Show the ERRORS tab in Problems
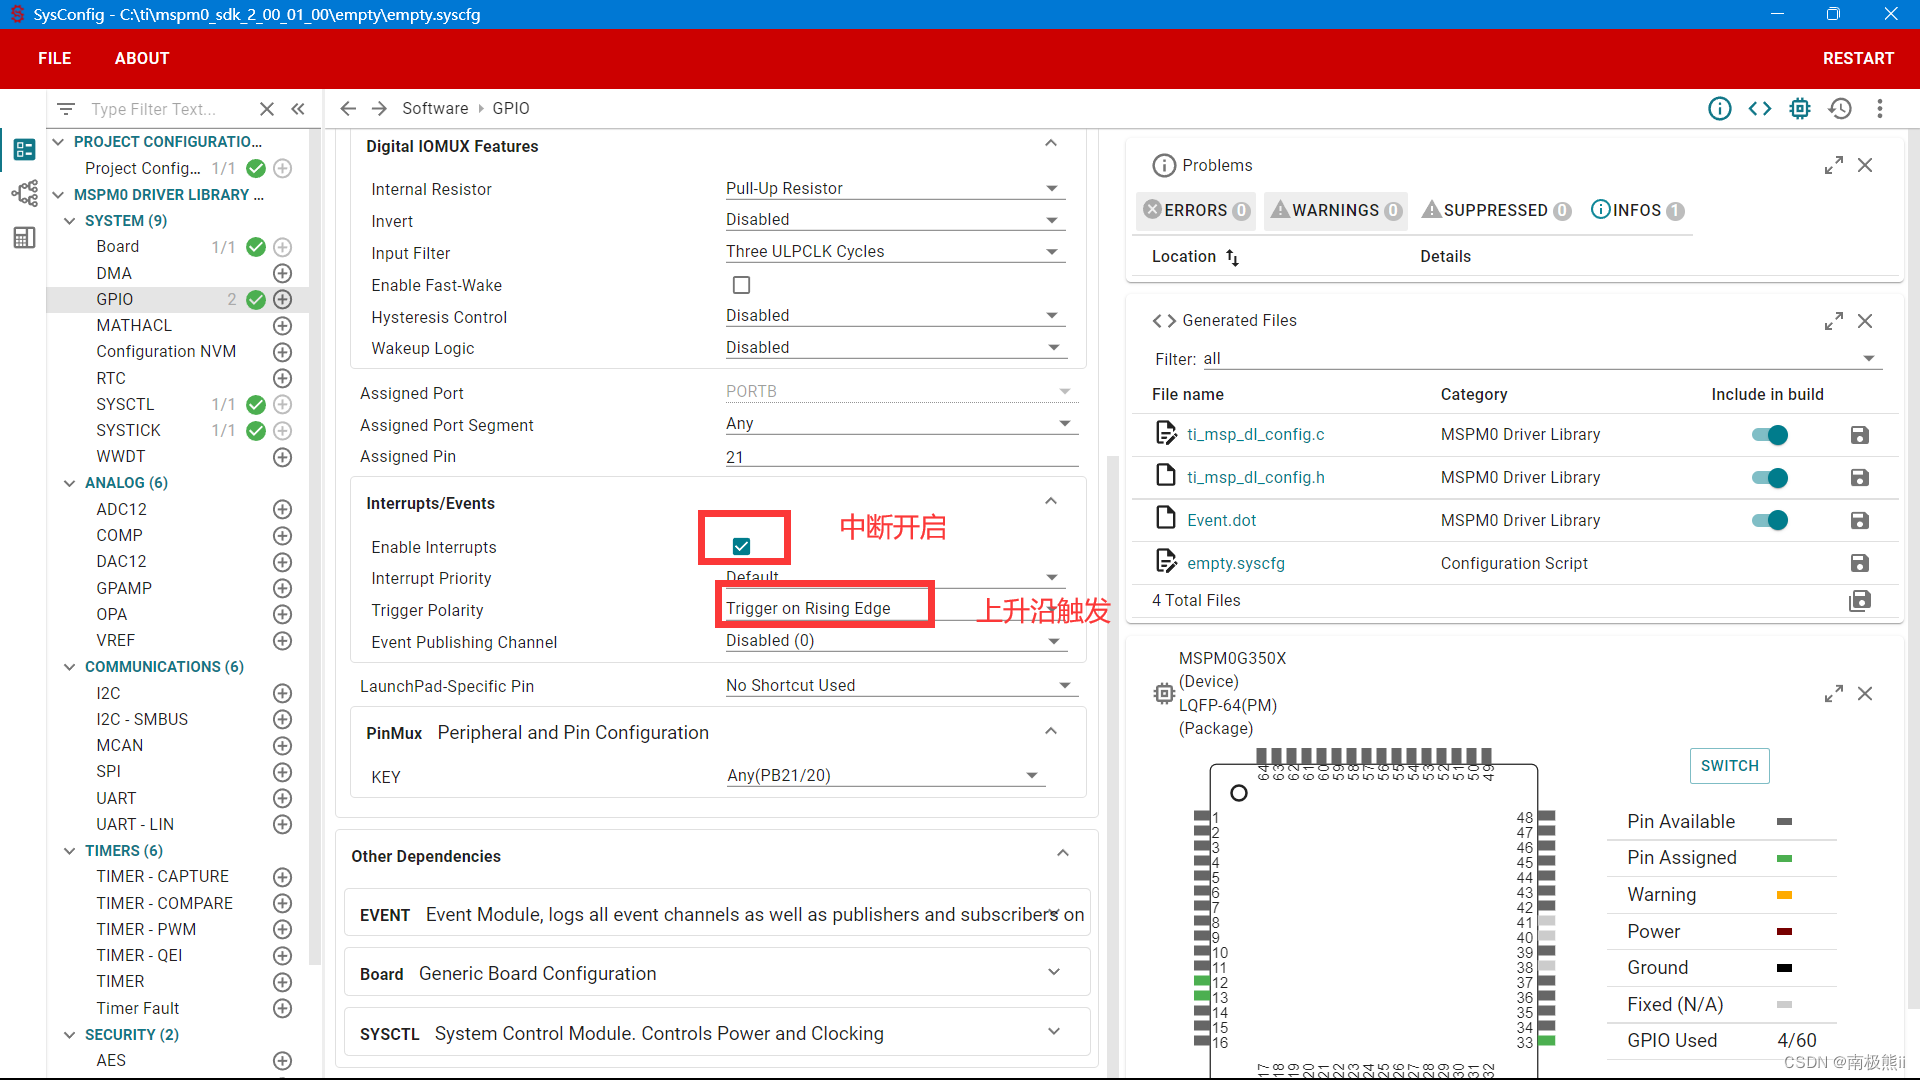This screenshot has height=1080, width=1920. [1196, 210]
